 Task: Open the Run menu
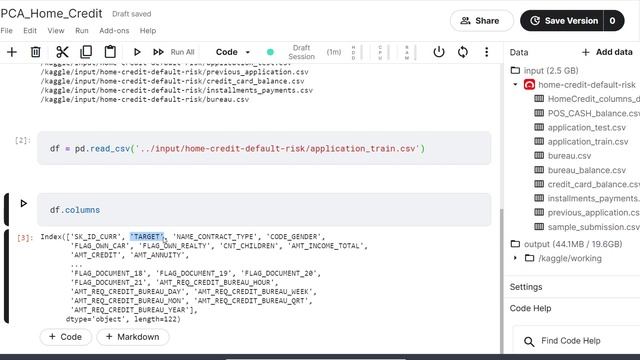tap(82, 31)
